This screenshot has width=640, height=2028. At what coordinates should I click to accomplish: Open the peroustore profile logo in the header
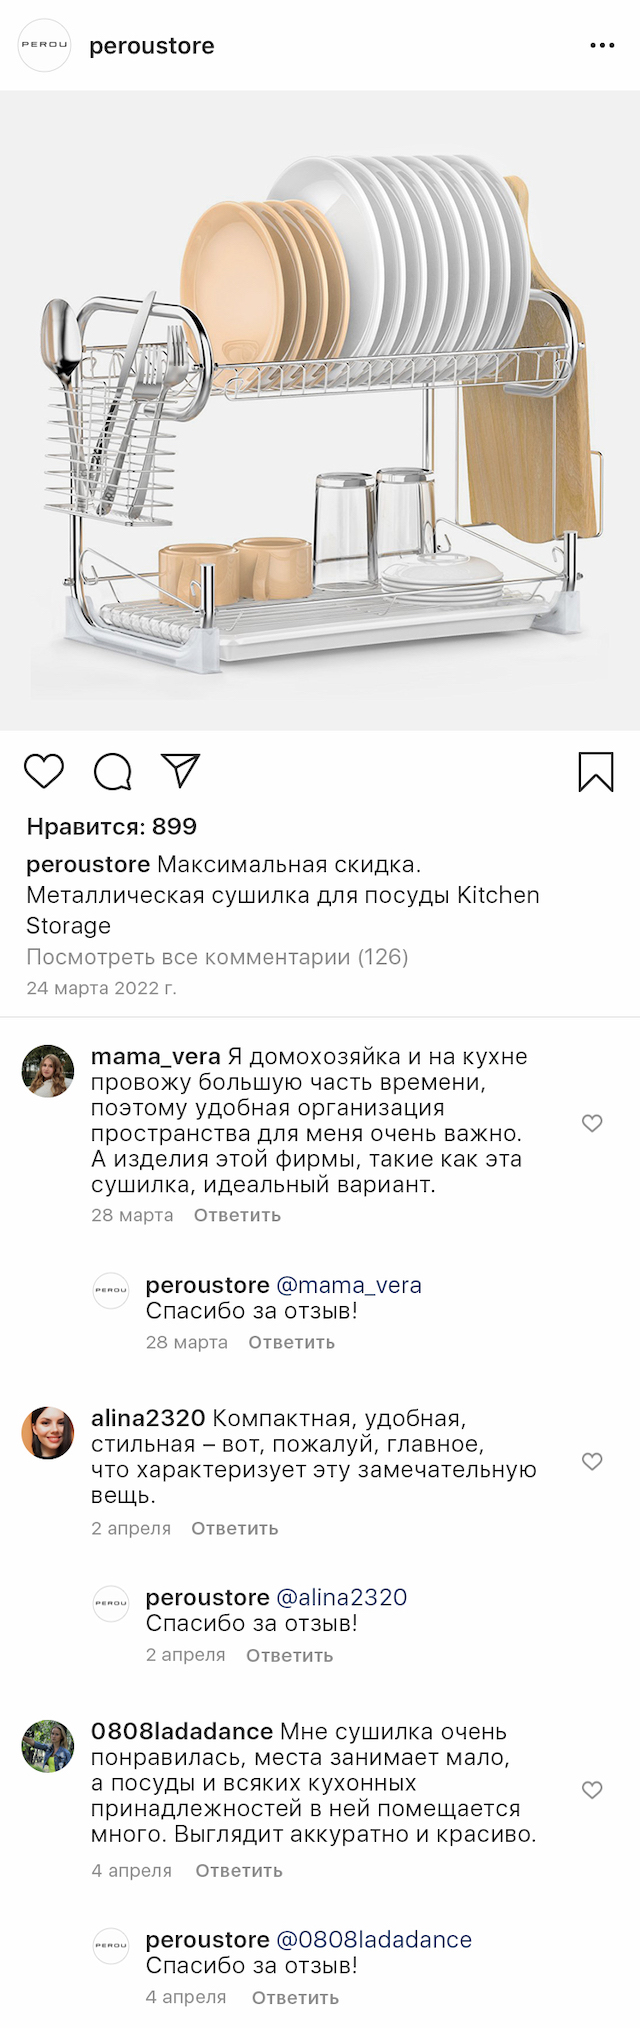45,45
